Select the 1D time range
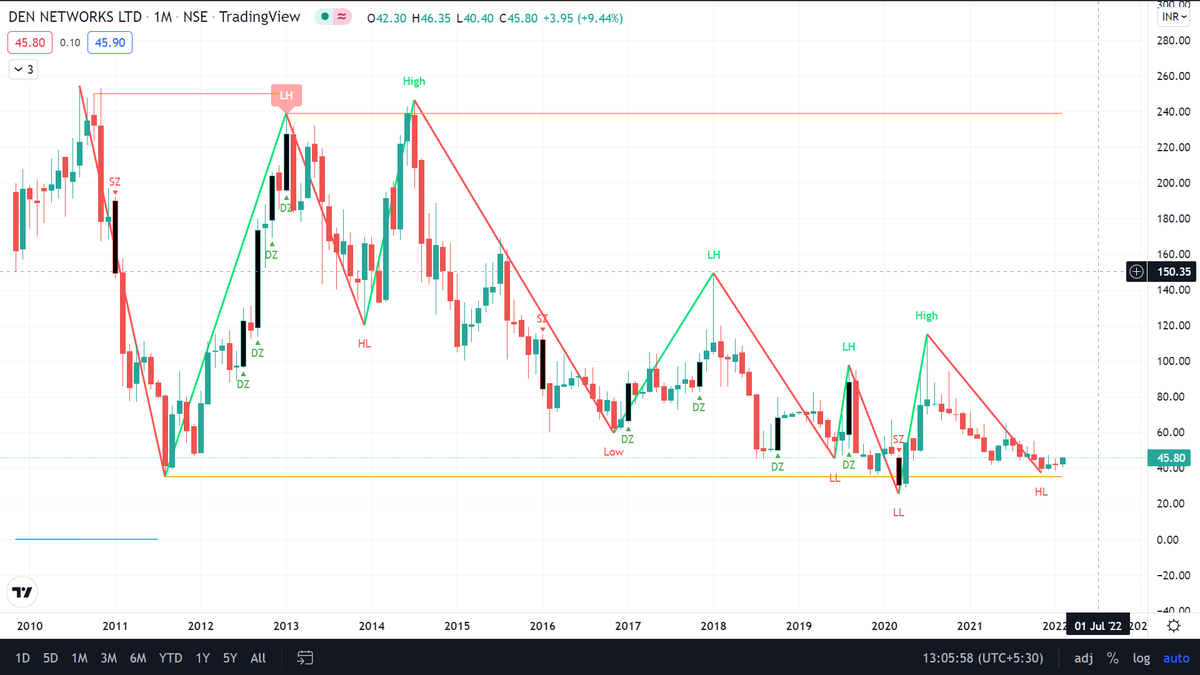Viewport: 1200px width, 675px height. coord(22,658)
